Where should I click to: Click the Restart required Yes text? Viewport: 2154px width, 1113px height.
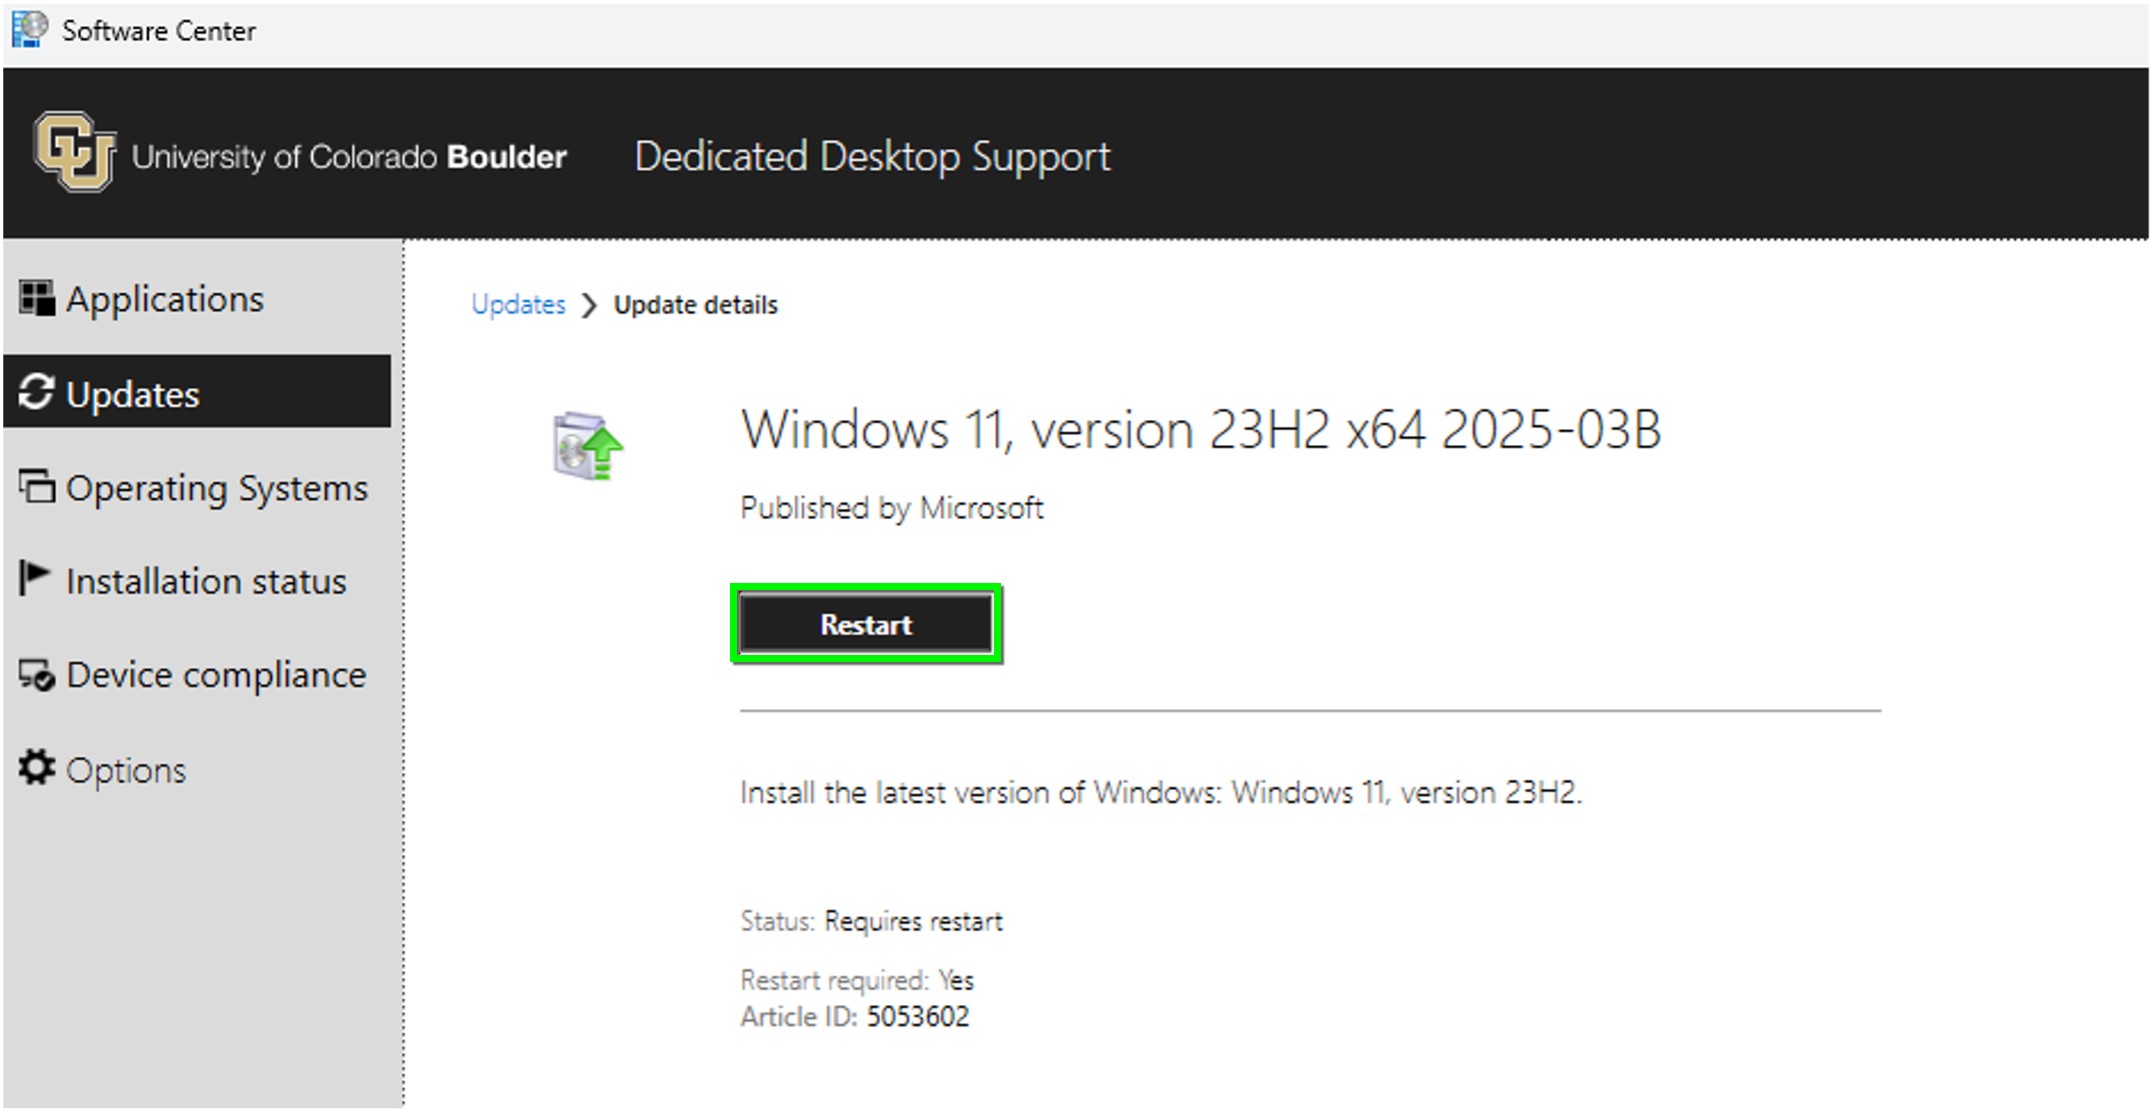coord(857,980)
